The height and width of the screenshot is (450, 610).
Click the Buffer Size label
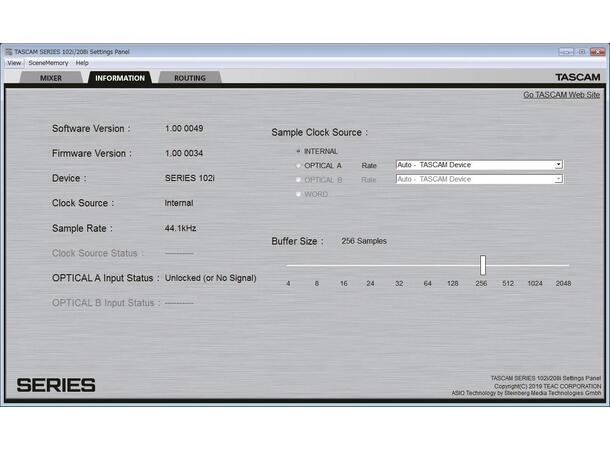[x=297, y=241]
